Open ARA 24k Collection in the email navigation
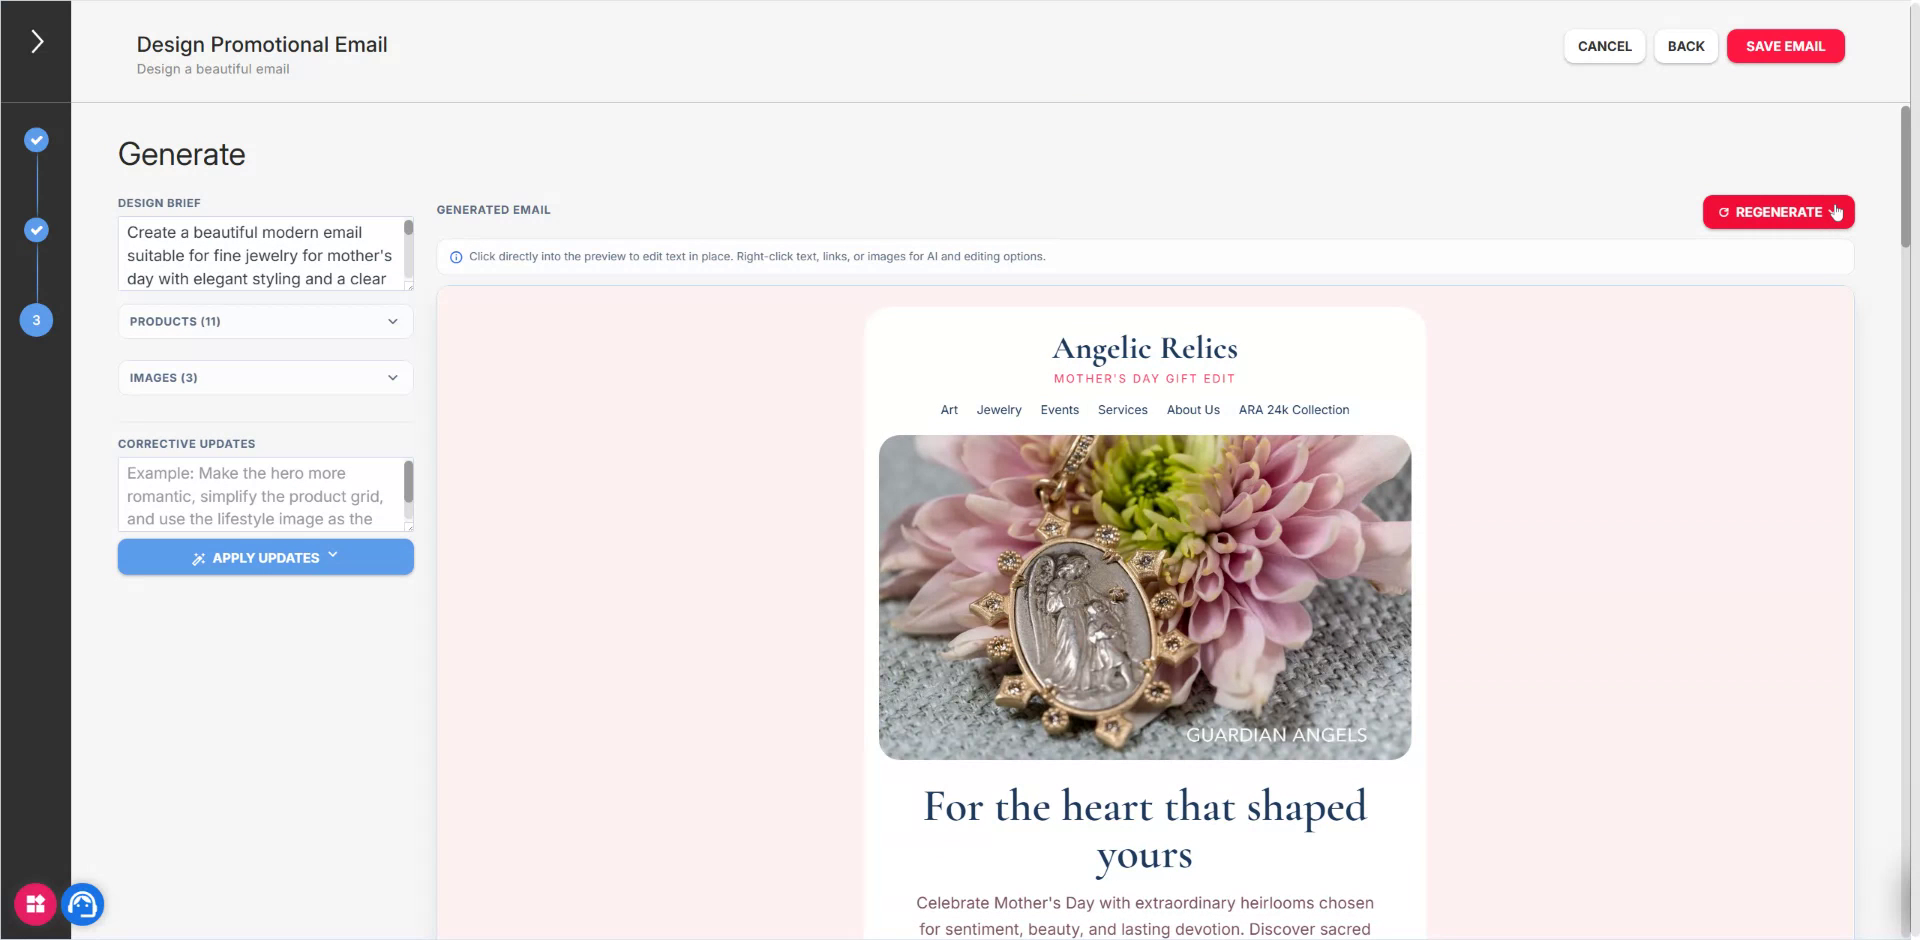The height and width of the screenshot is (940, 1920). tap(1293, 410)
